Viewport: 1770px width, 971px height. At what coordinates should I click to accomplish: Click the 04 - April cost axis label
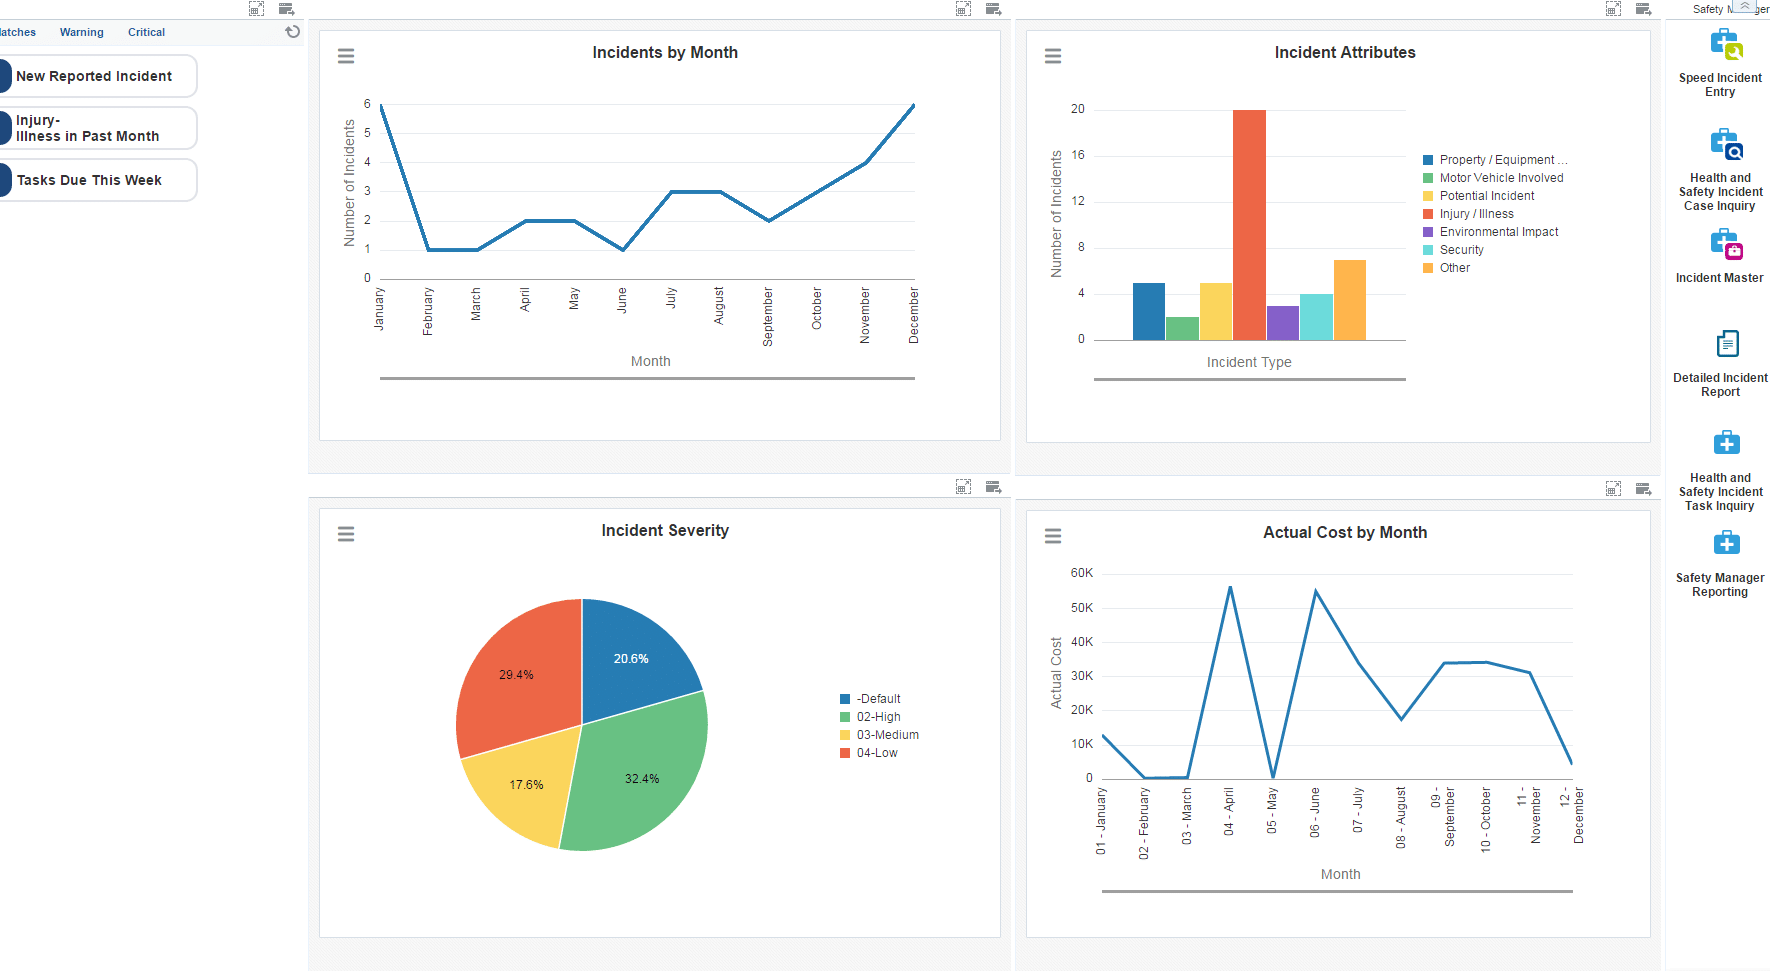pos(1229,811)
